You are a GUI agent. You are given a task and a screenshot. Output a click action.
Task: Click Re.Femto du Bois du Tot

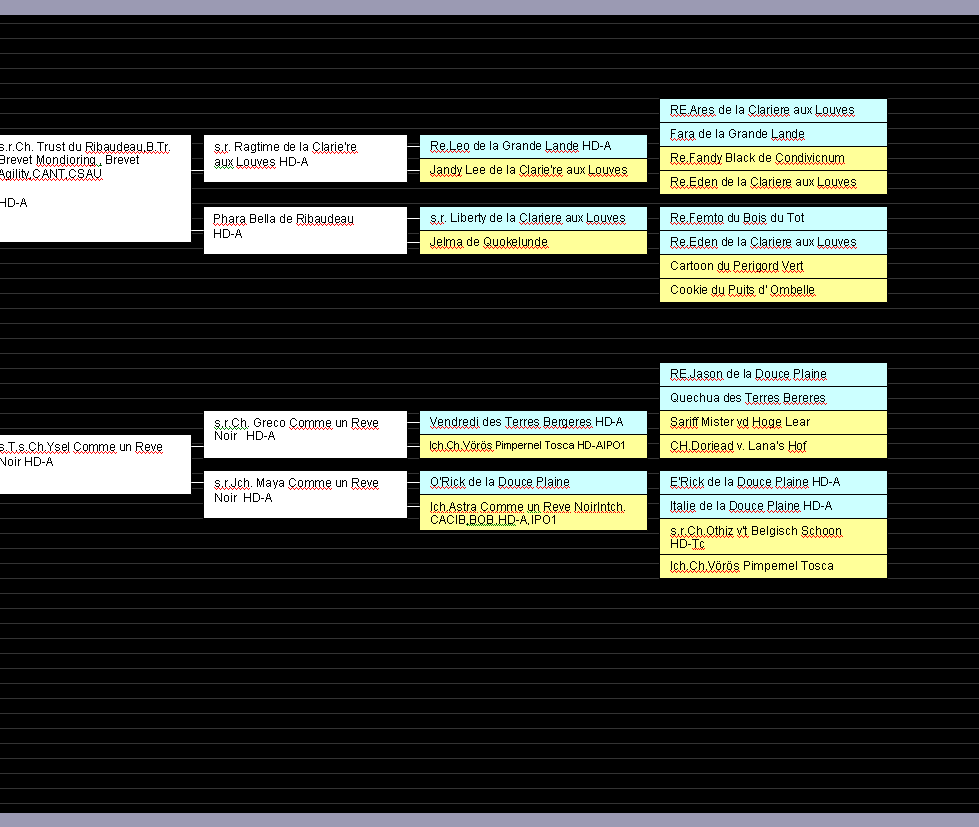click(x=773, y=218)
